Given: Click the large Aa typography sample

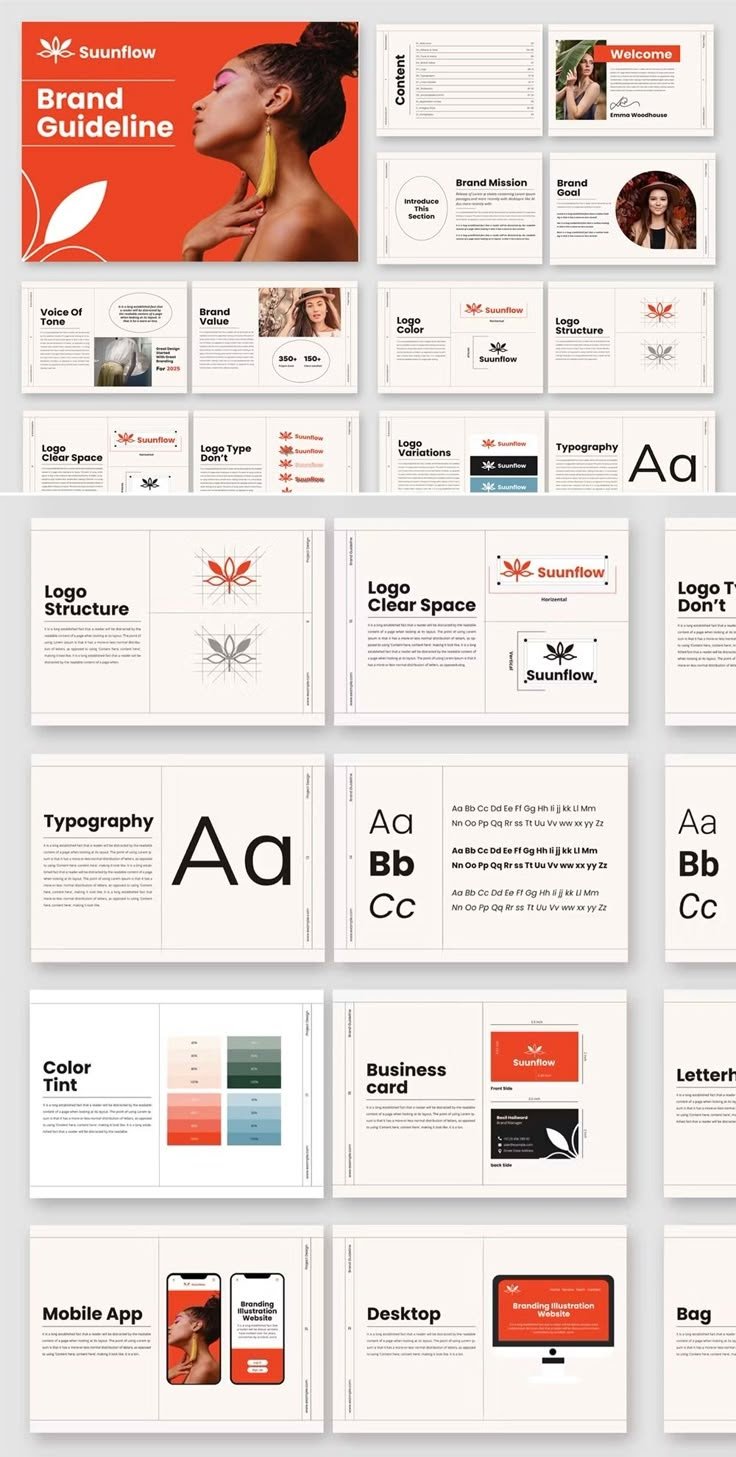Looking at the screenshot, I should [233, 852].
